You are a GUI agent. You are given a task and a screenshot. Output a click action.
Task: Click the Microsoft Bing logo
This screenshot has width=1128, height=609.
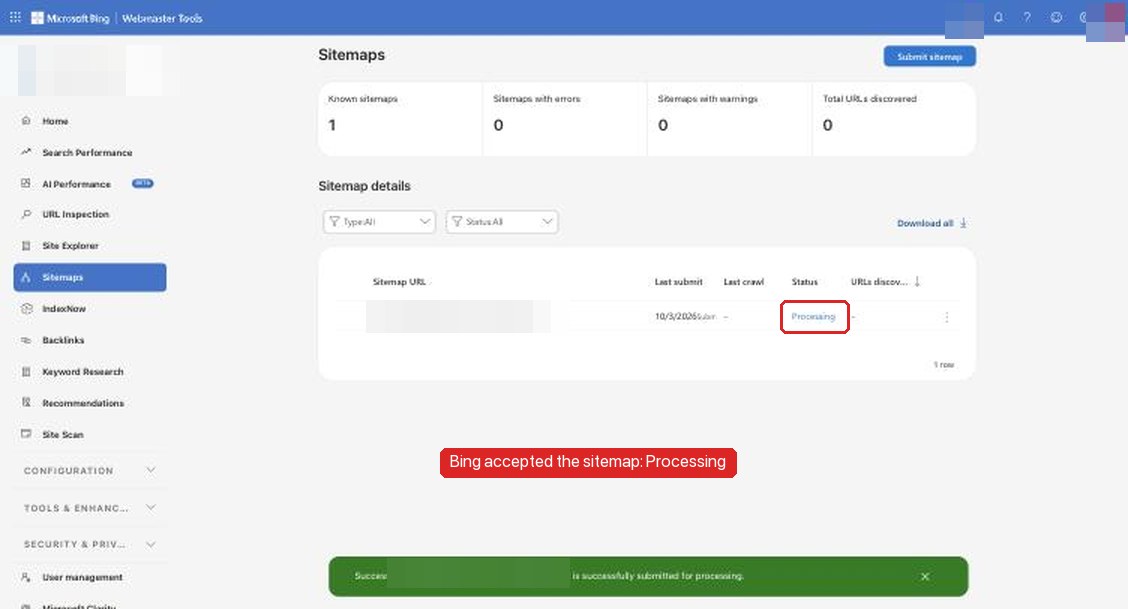click(x=70, y=18)
